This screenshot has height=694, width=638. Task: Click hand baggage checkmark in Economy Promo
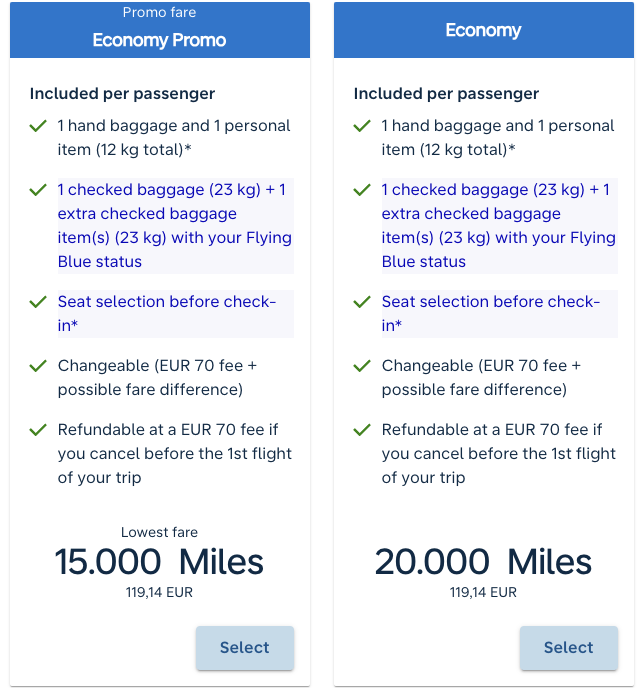point(39,127)
